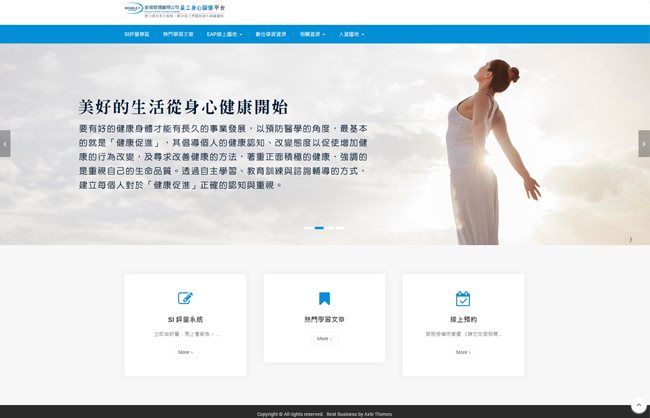The image size is (650, 418).
Task: Click the pencil edit icon above SI評量系統
Action: [x=185, y=298]
